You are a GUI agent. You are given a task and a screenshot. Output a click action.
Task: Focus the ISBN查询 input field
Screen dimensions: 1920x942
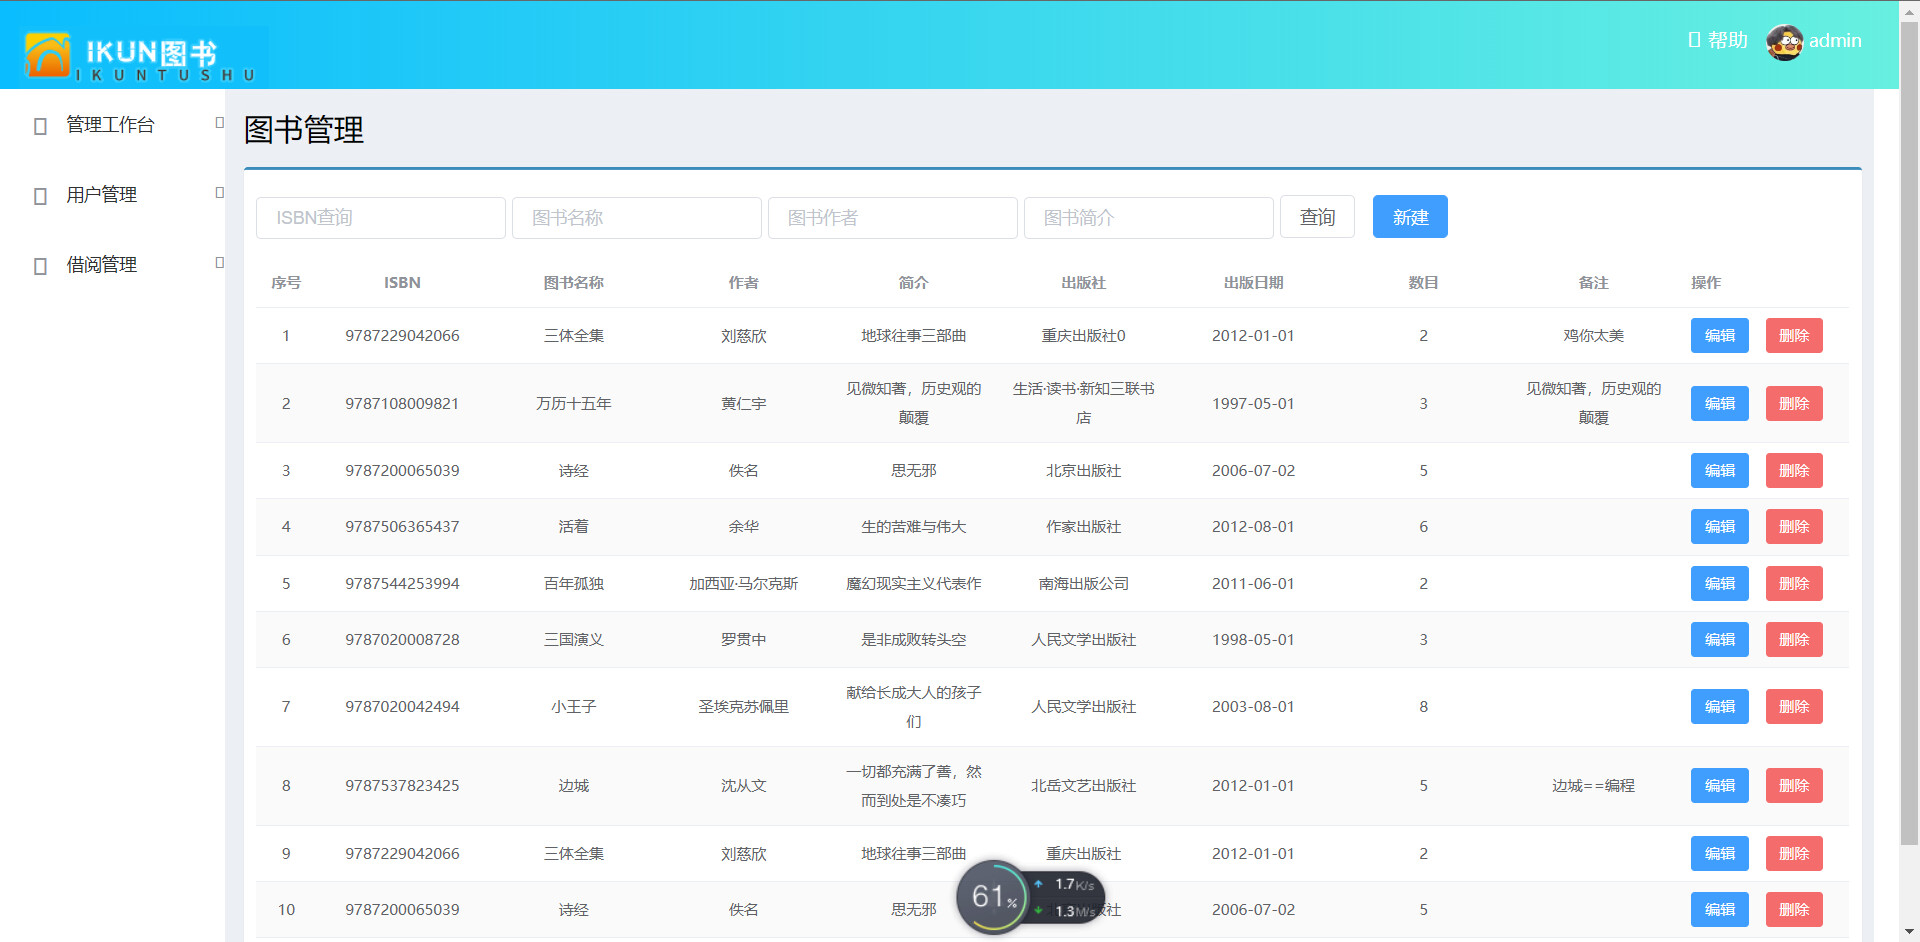pos(381,218)
